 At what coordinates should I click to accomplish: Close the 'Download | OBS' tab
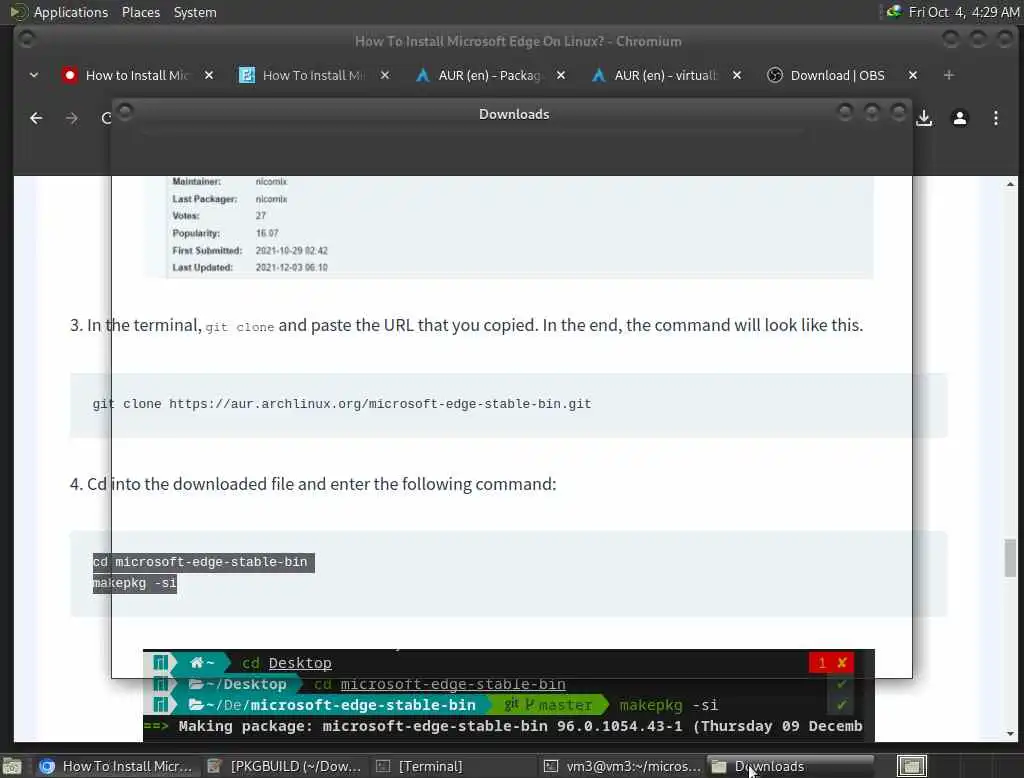tap(913, 75)
